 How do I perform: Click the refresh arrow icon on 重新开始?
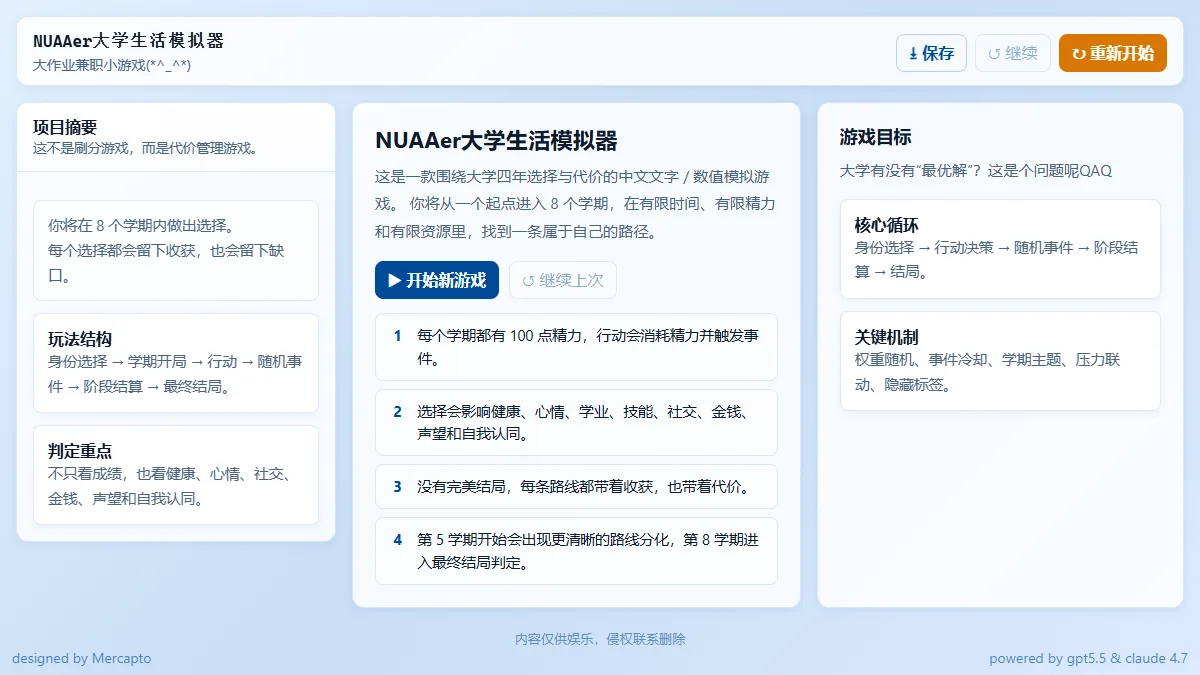[1078, 54]
